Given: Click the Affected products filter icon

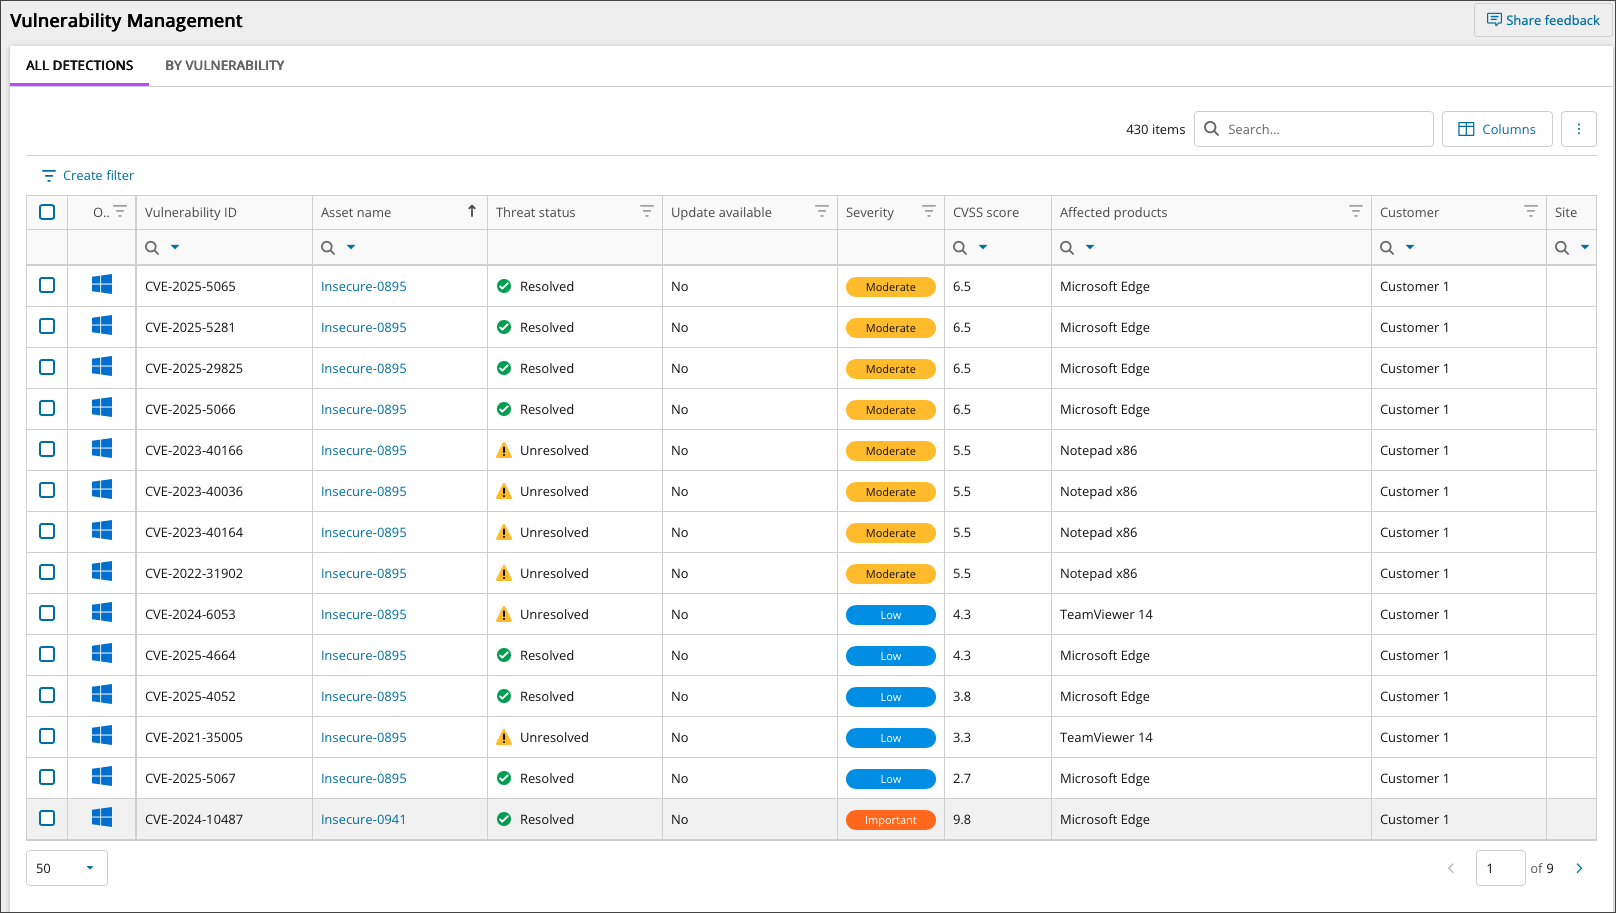Looking at the screenshot, I should pos(1355,211).
